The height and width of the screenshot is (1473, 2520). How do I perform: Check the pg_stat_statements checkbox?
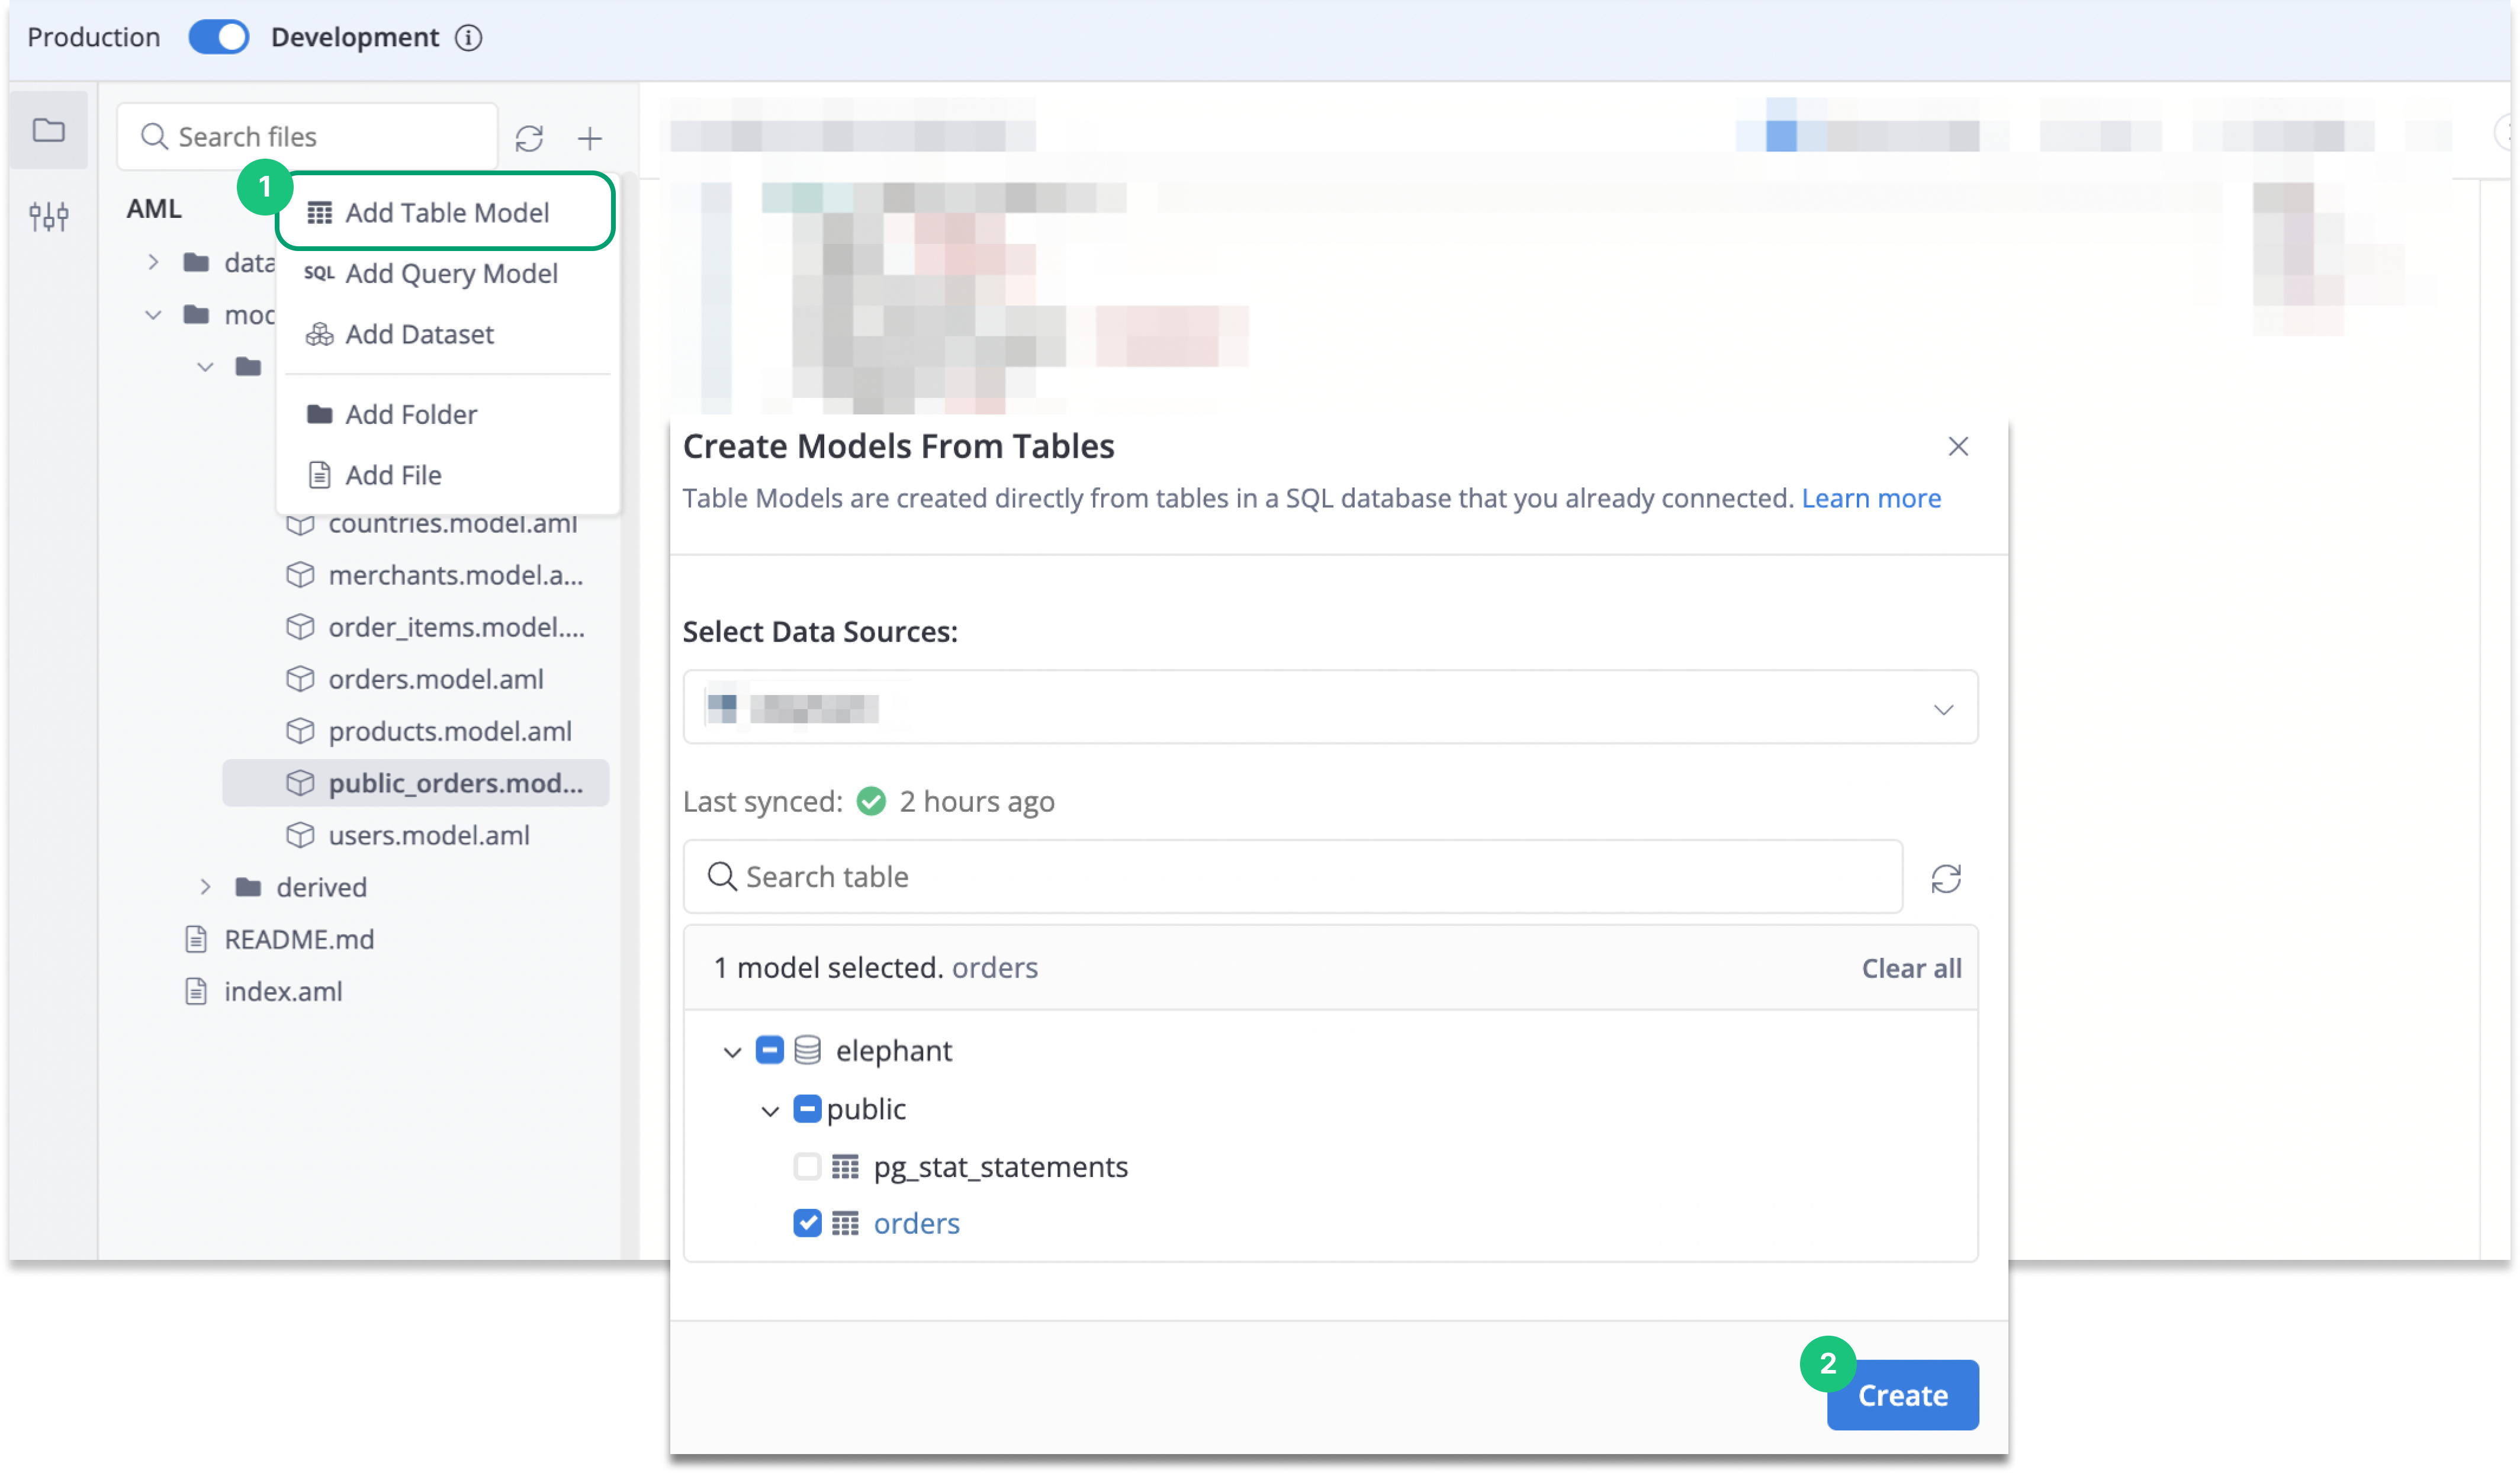(806, 1166)
